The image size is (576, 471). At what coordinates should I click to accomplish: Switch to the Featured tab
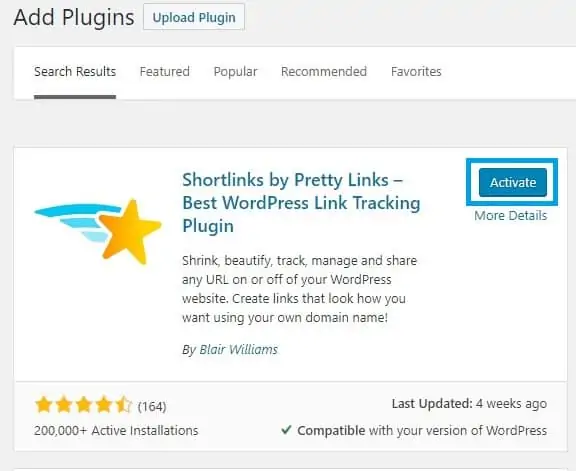[165, 71]
